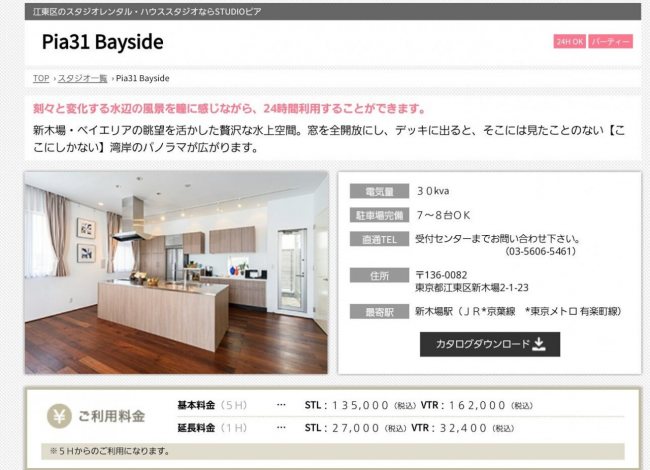Click the 延長料金 (1H) row label
The width and height of the screenshot is (650, 470).
point(212,428)
